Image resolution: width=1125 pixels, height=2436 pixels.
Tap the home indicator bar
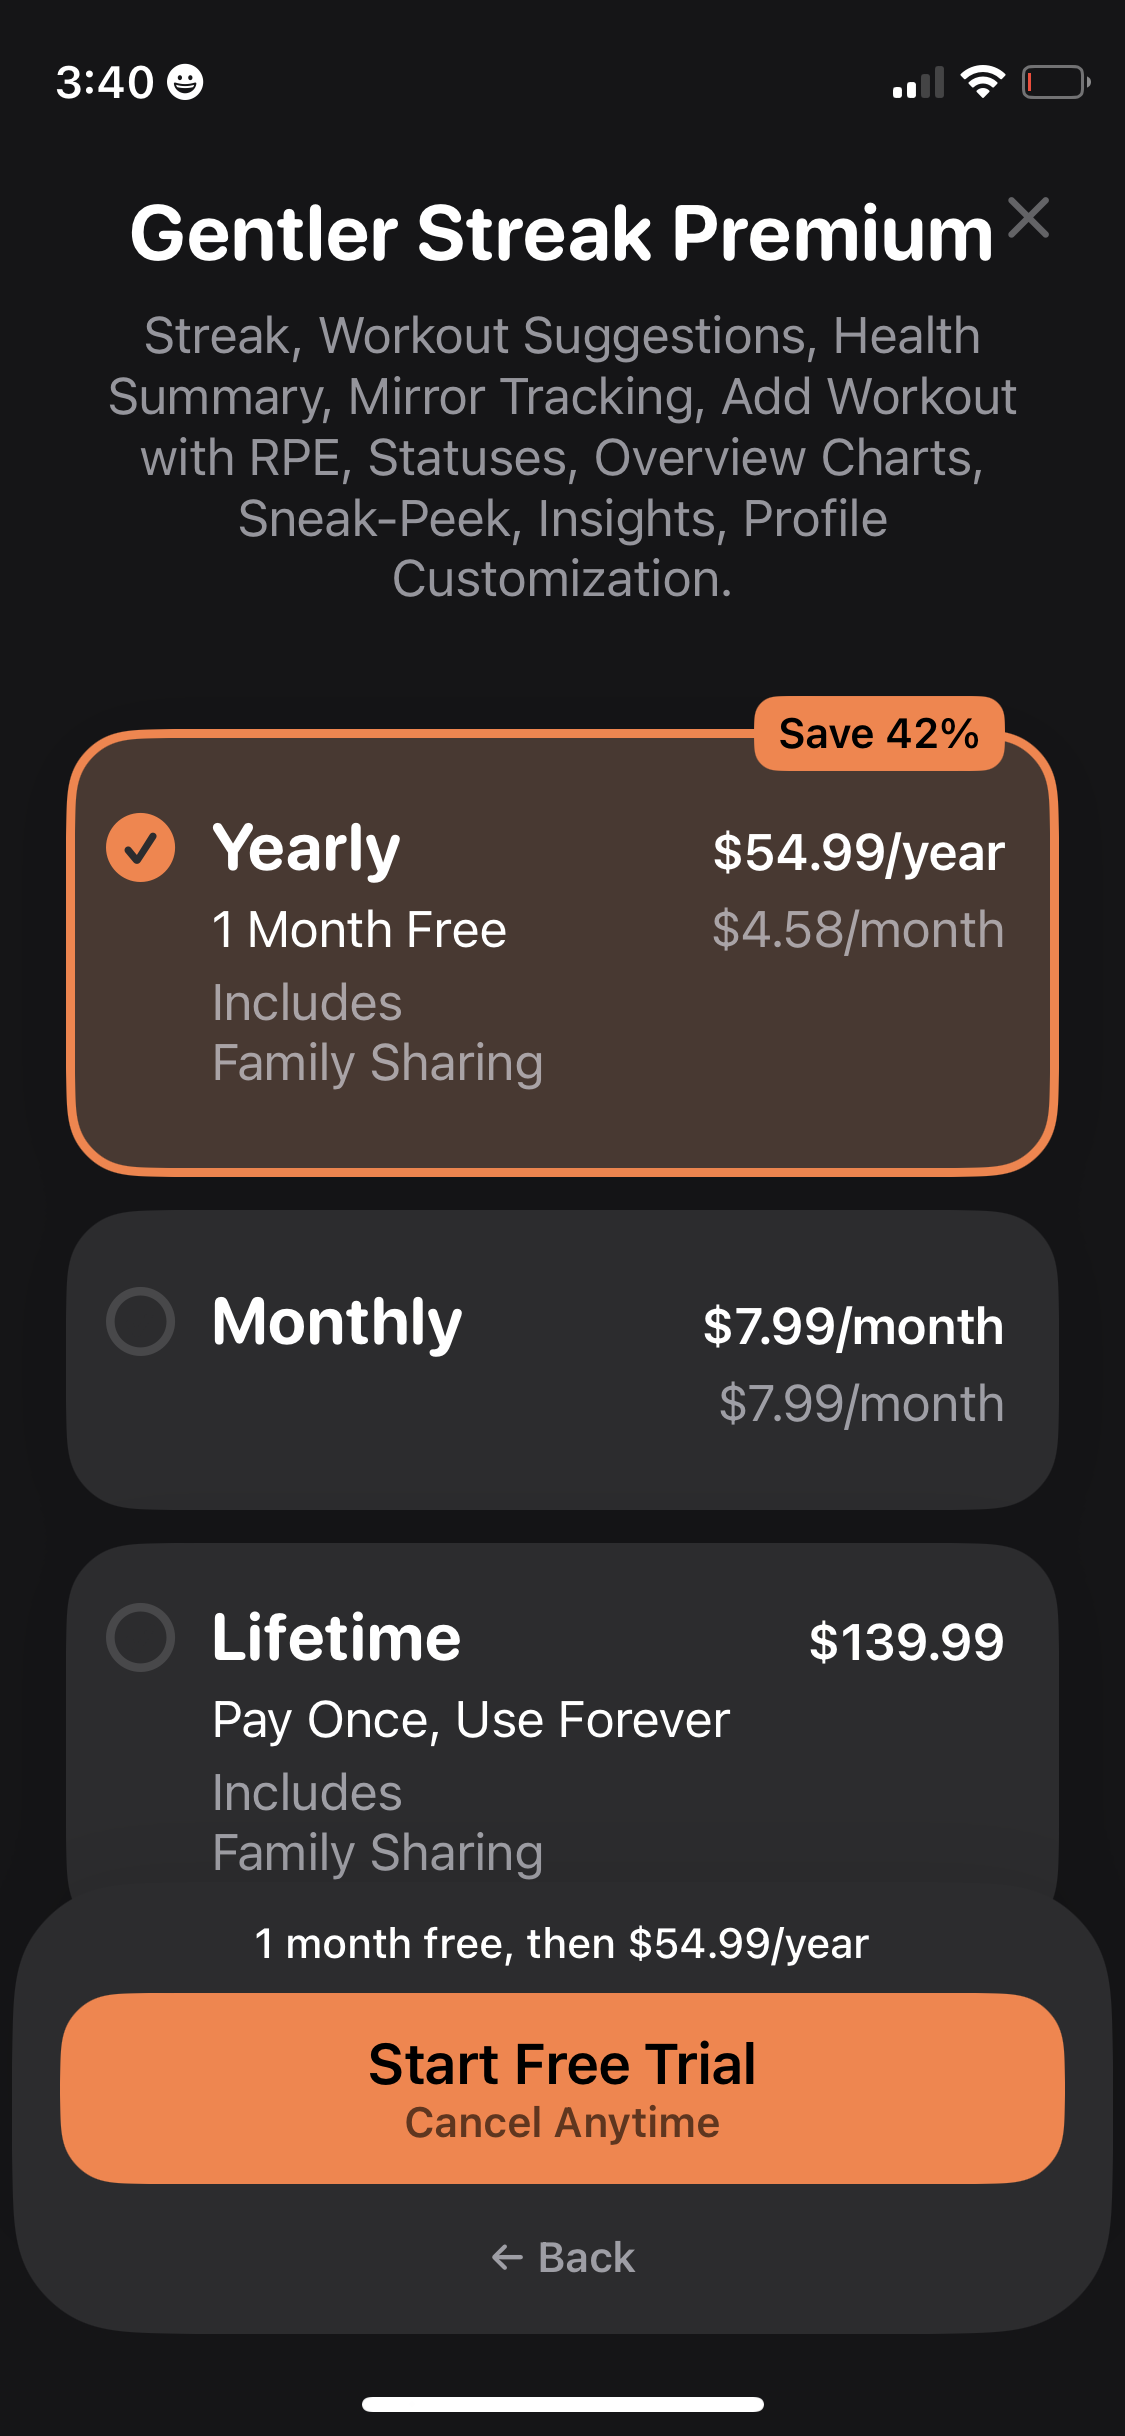pyautogui.click(x=562, y=2404)
